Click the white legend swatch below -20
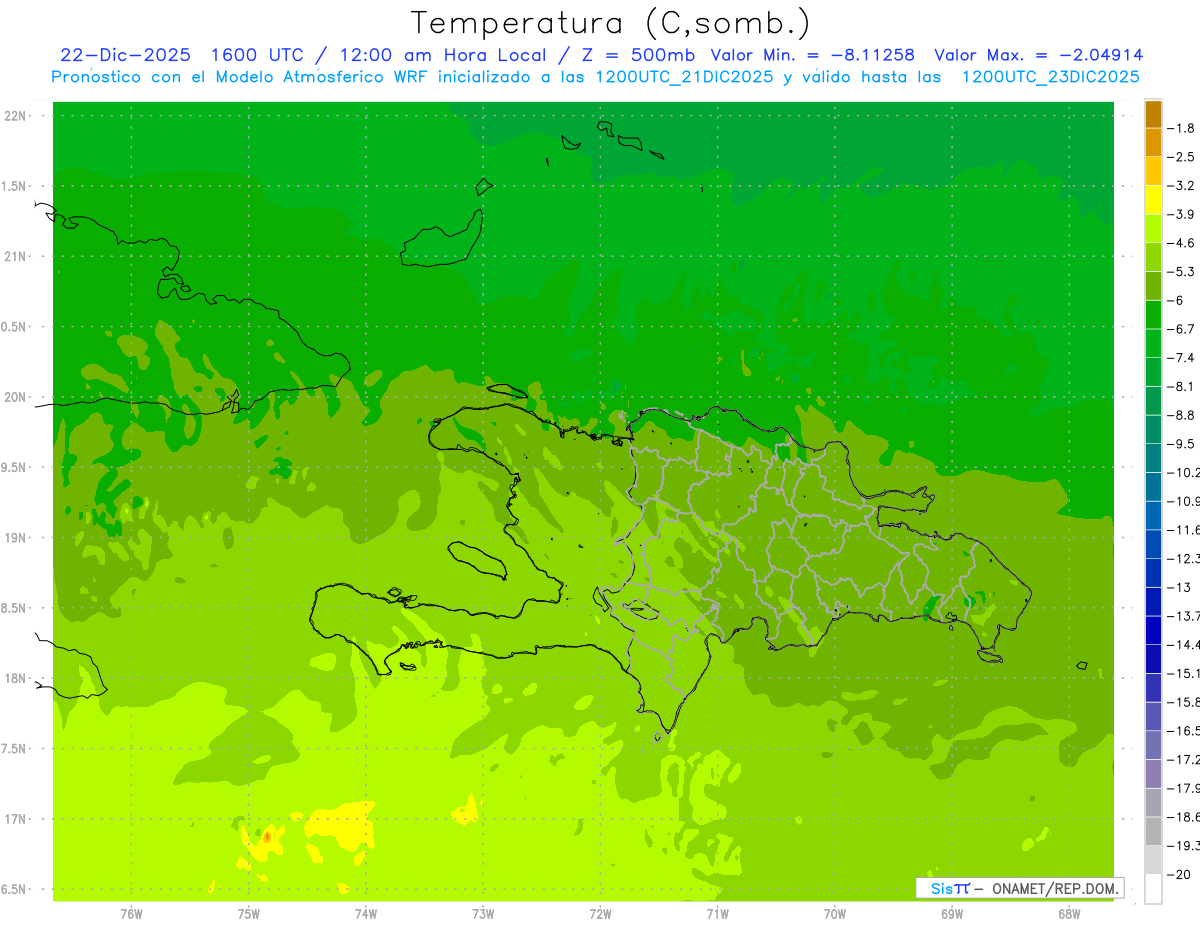The image size is (1200, 927). (1153, 889)
